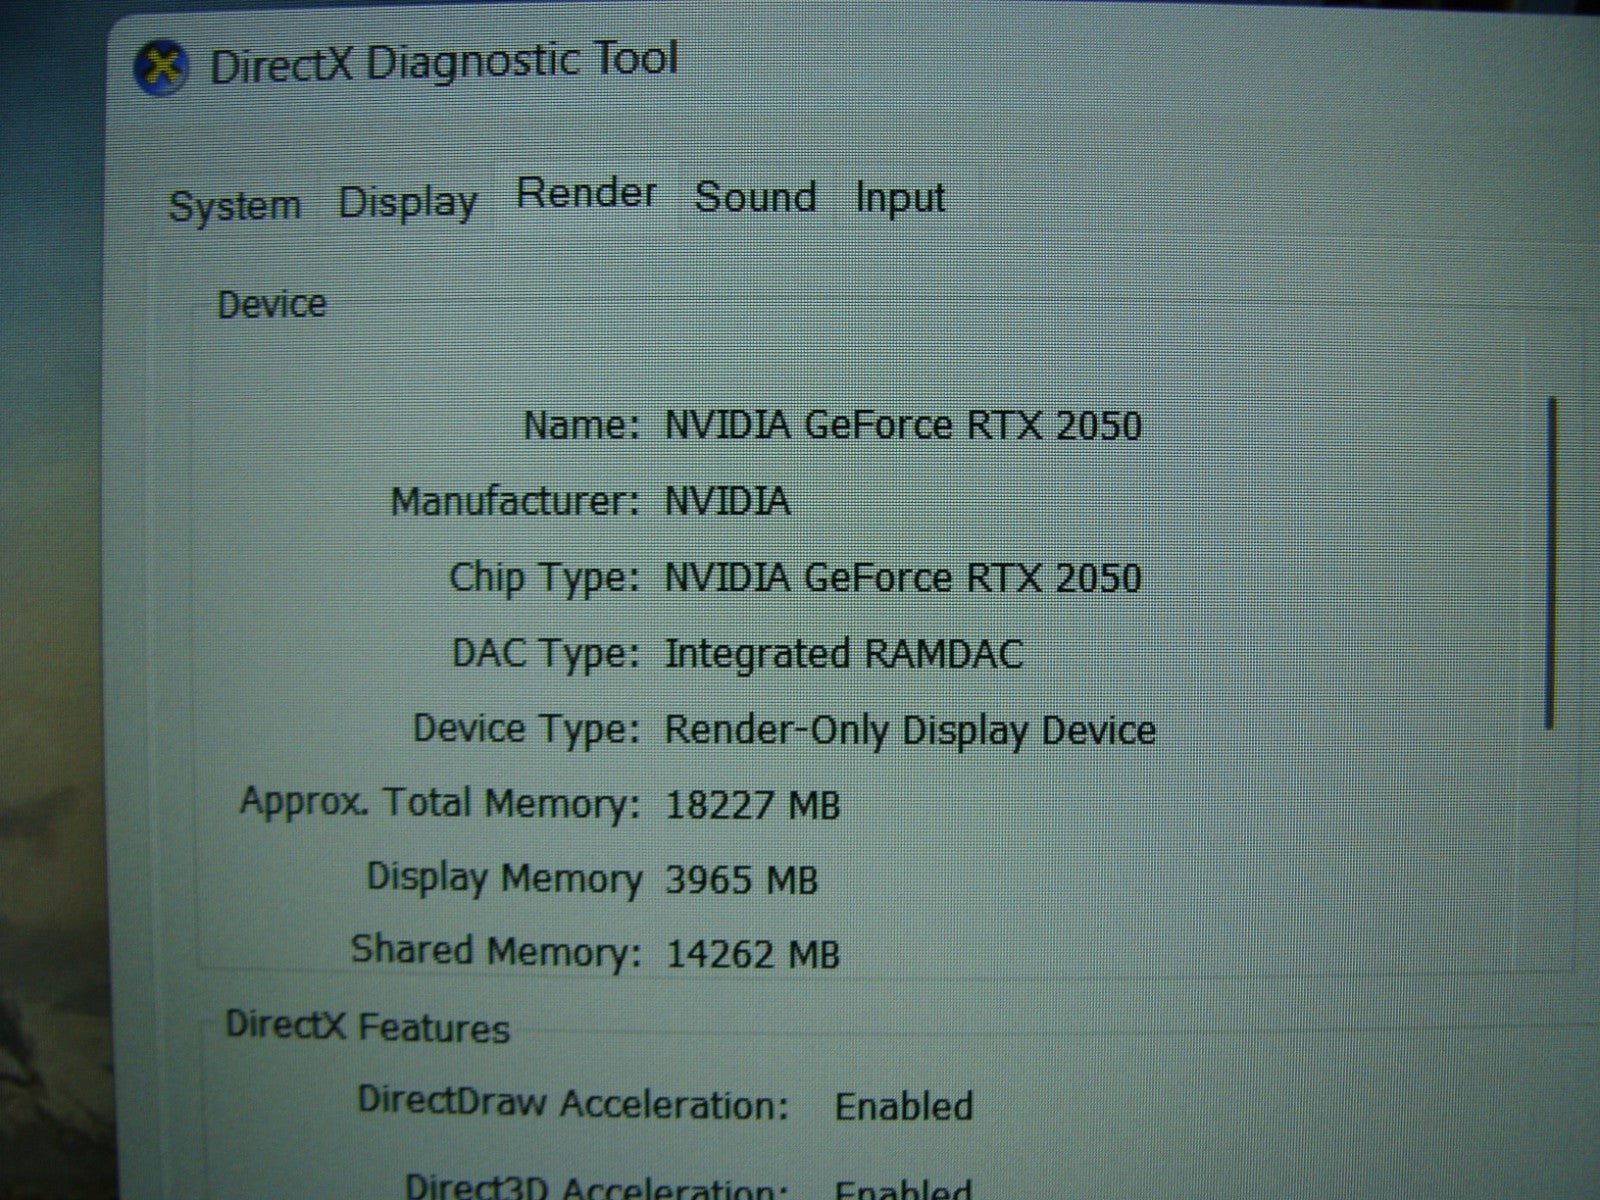Click the DirectX icon in title bar

point(161,68)
